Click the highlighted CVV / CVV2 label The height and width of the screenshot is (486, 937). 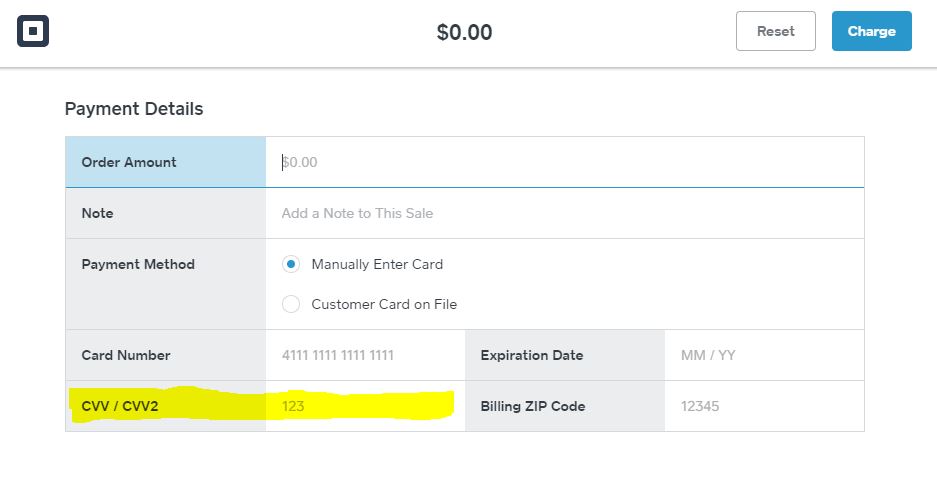tap(120, 406)
